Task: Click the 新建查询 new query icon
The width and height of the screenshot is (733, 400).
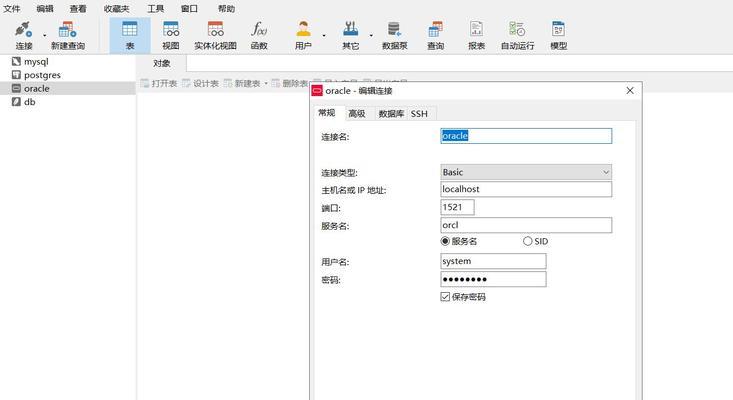Action: (68, 36)
